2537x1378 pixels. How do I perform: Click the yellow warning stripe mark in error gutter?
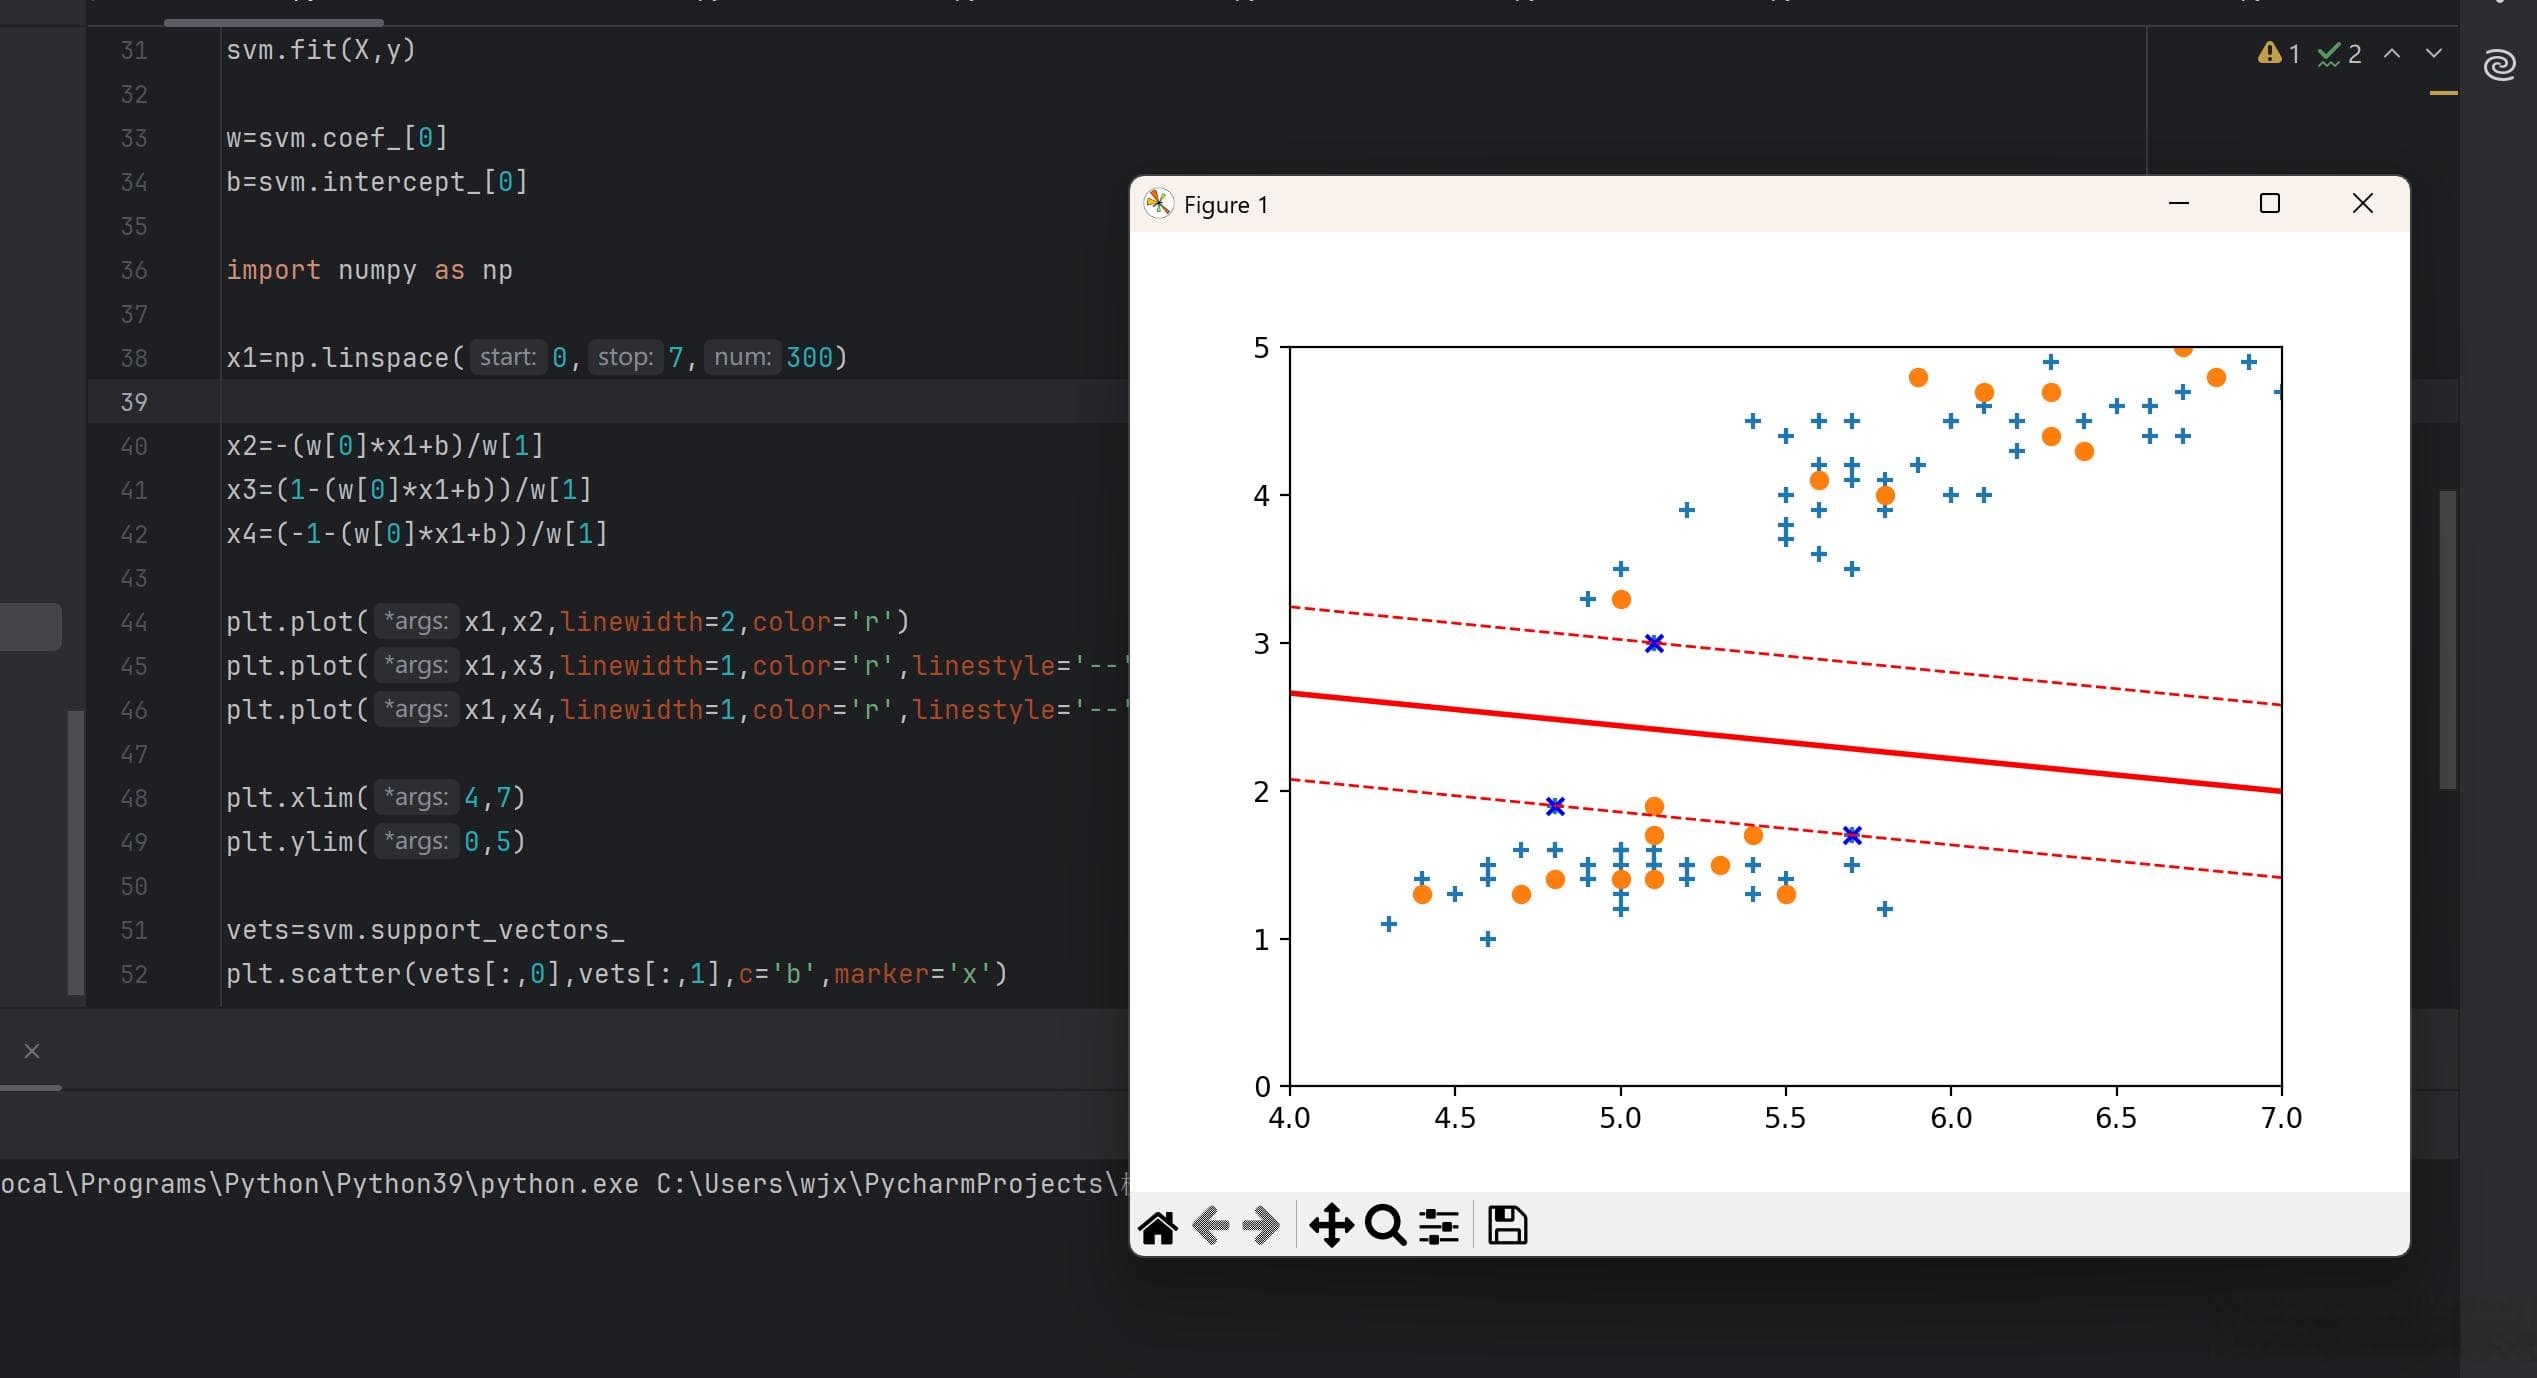[2443, 93]
